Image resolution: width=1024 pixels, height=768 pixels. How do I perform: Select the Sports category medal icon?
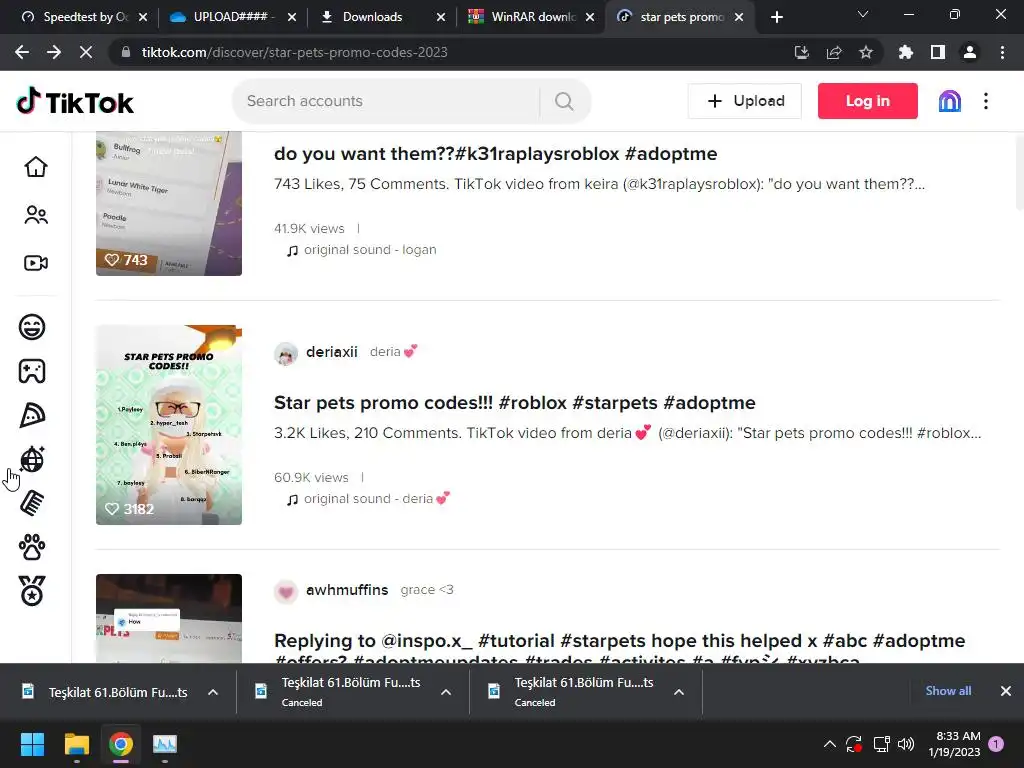pos(32,591)
